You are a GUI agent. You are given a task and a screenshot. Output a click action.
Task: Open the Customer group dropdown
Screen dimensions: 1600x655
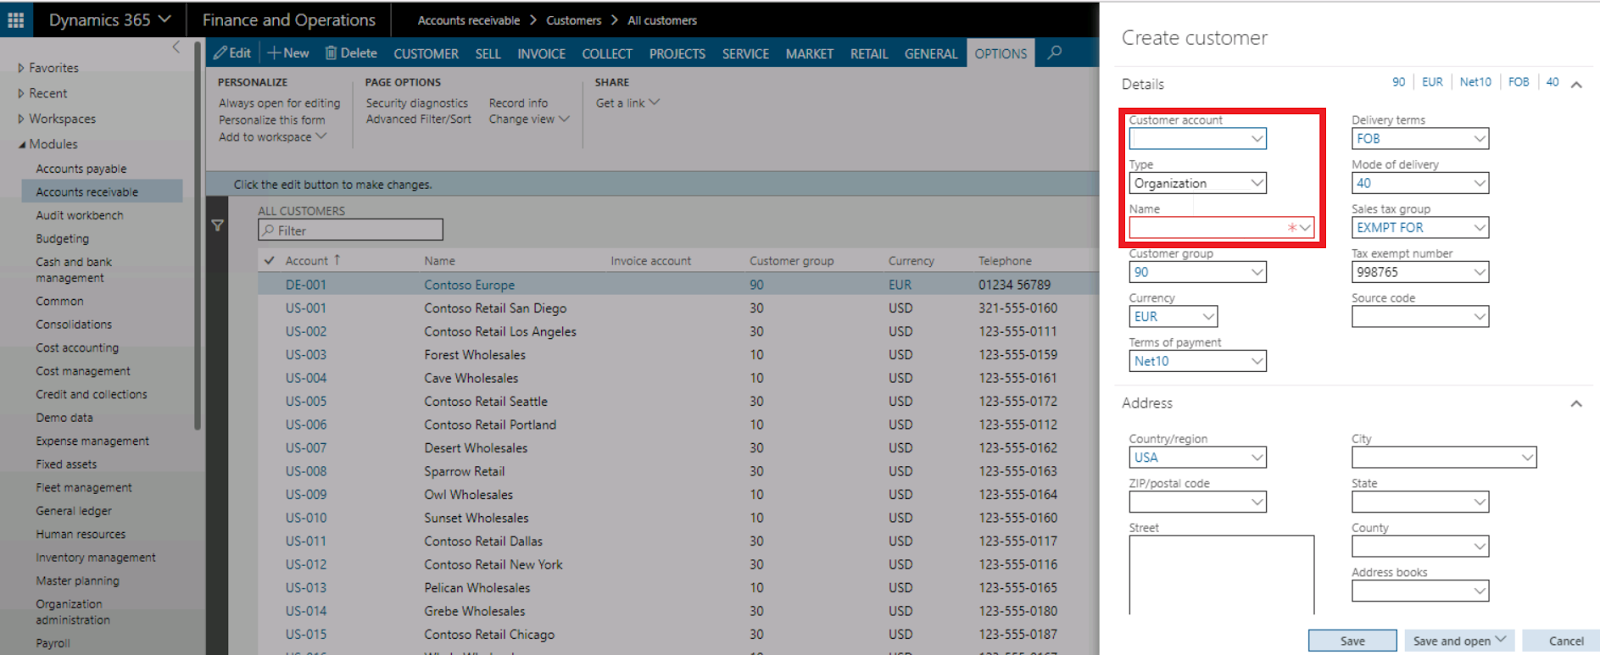point(1257,272)
